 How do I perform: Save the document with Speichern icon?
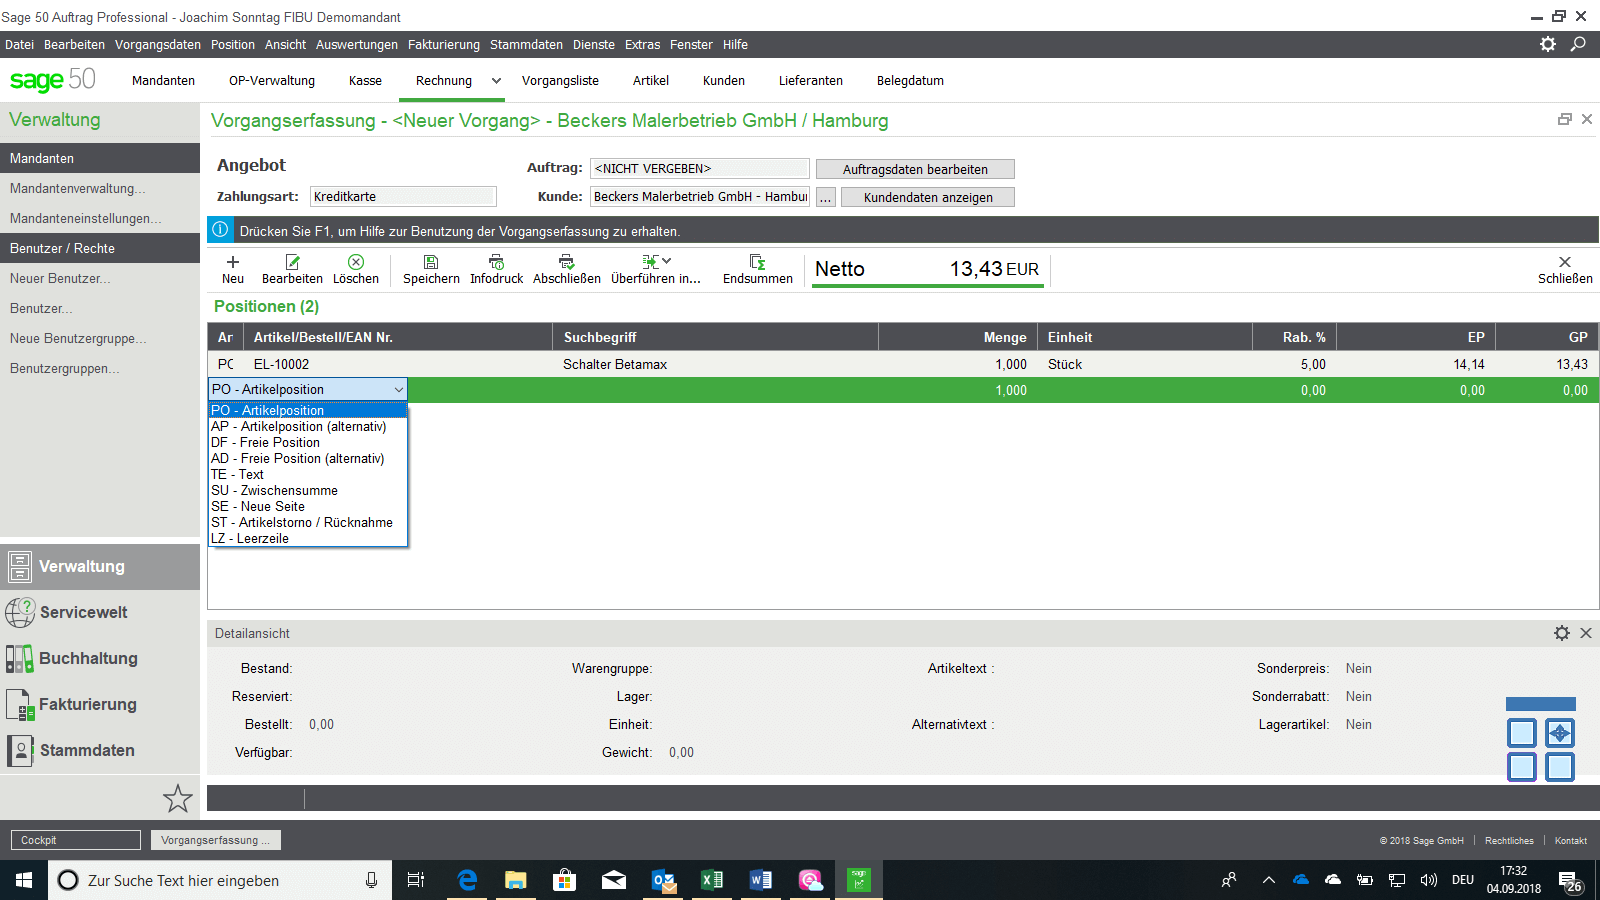[431, 262]
